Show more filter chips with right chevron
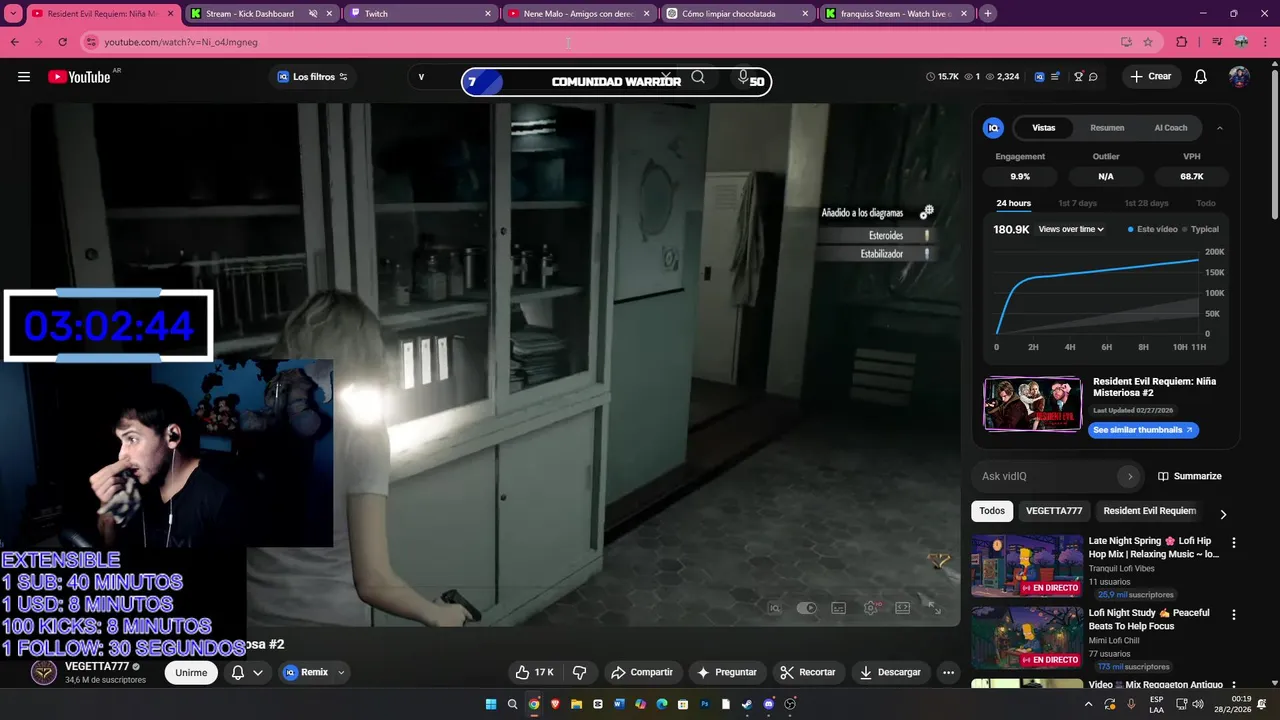The image size is (1280, 720). (x=1222, y=514)
